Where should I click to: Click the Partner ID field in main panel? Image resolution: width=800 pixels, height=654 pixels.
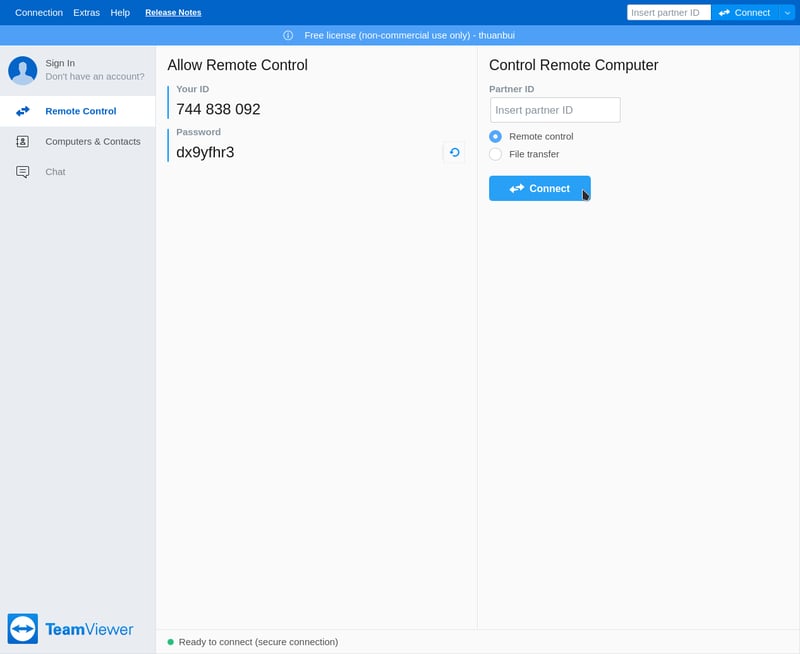pyautogui.click(x=555, y=110)
